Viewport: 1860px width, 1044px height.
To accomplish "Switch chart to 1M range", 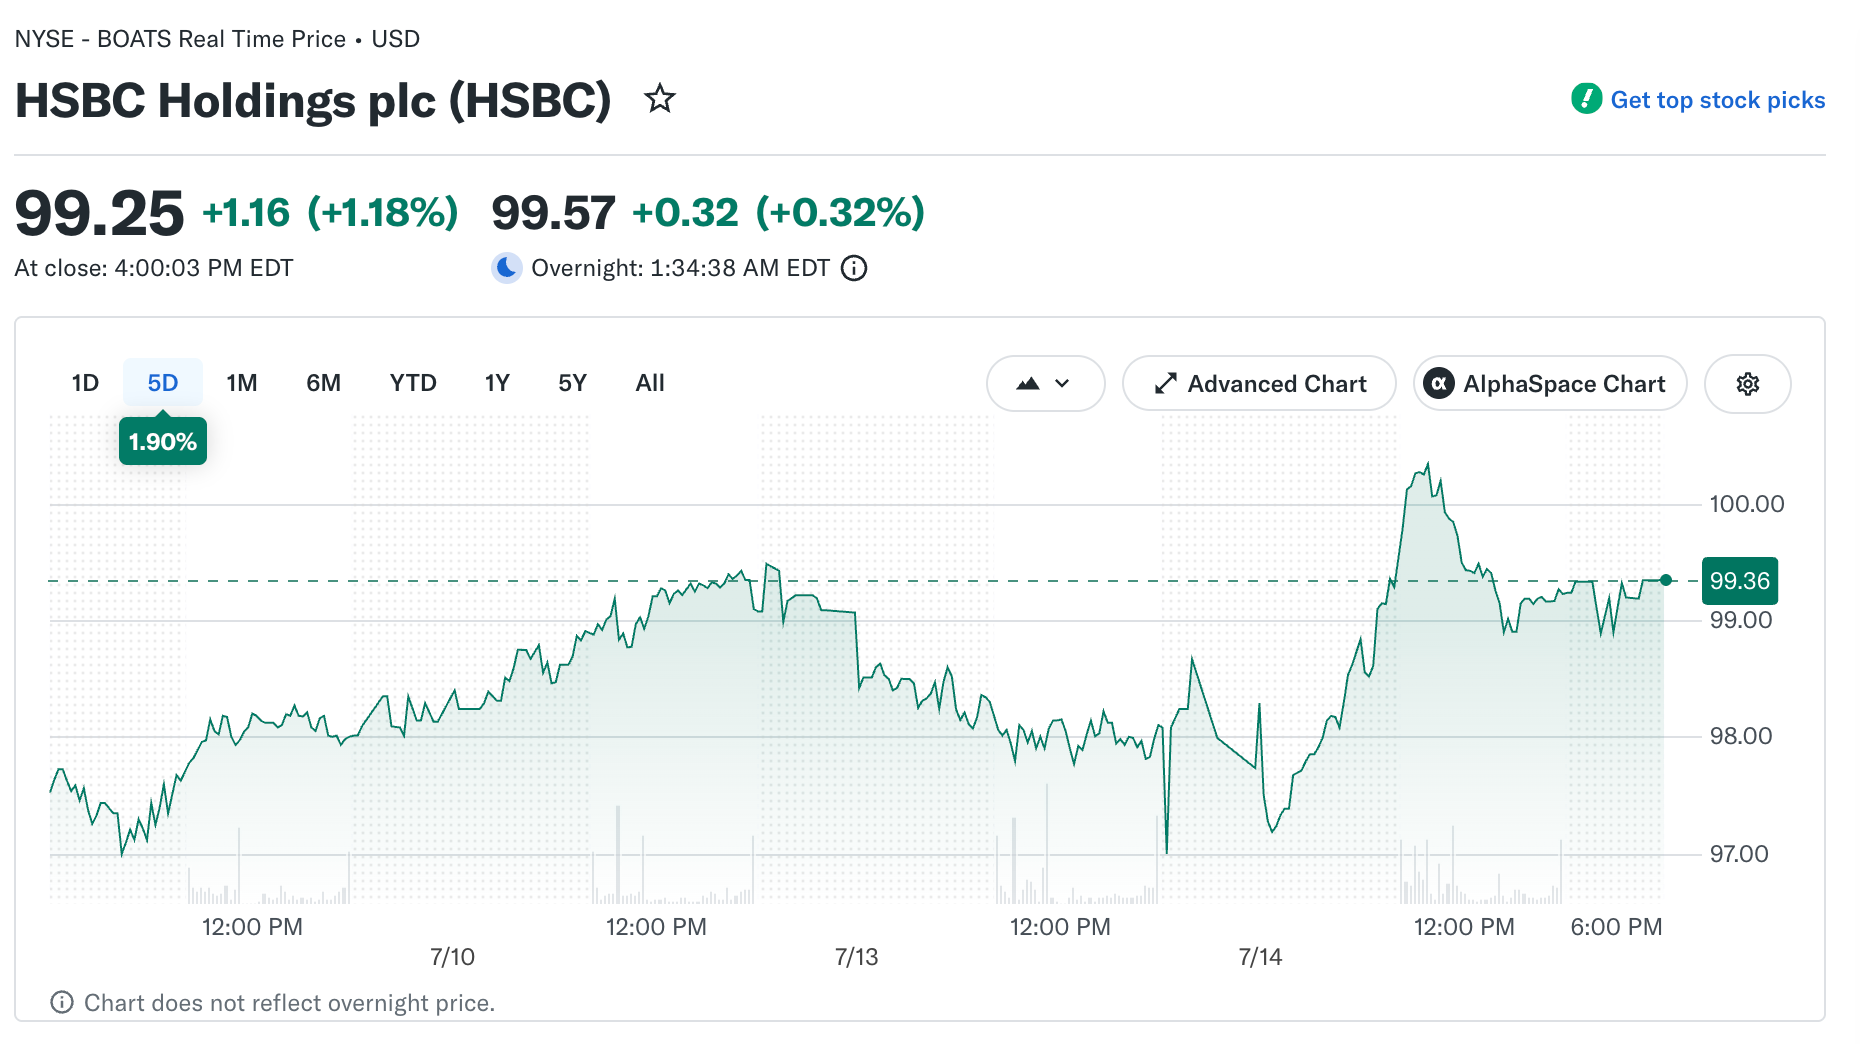I will (x=242, y=383).
